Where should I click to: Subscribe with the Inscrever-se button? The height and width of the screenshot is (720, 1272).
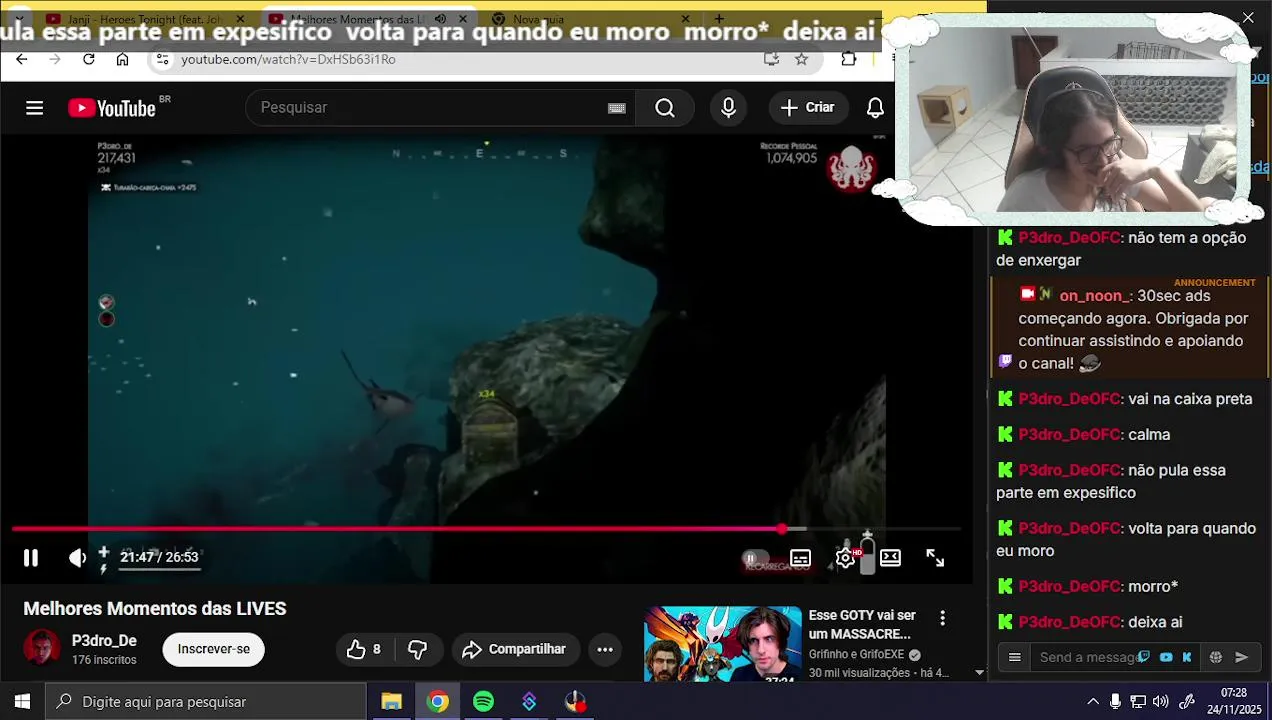(214, 649)
